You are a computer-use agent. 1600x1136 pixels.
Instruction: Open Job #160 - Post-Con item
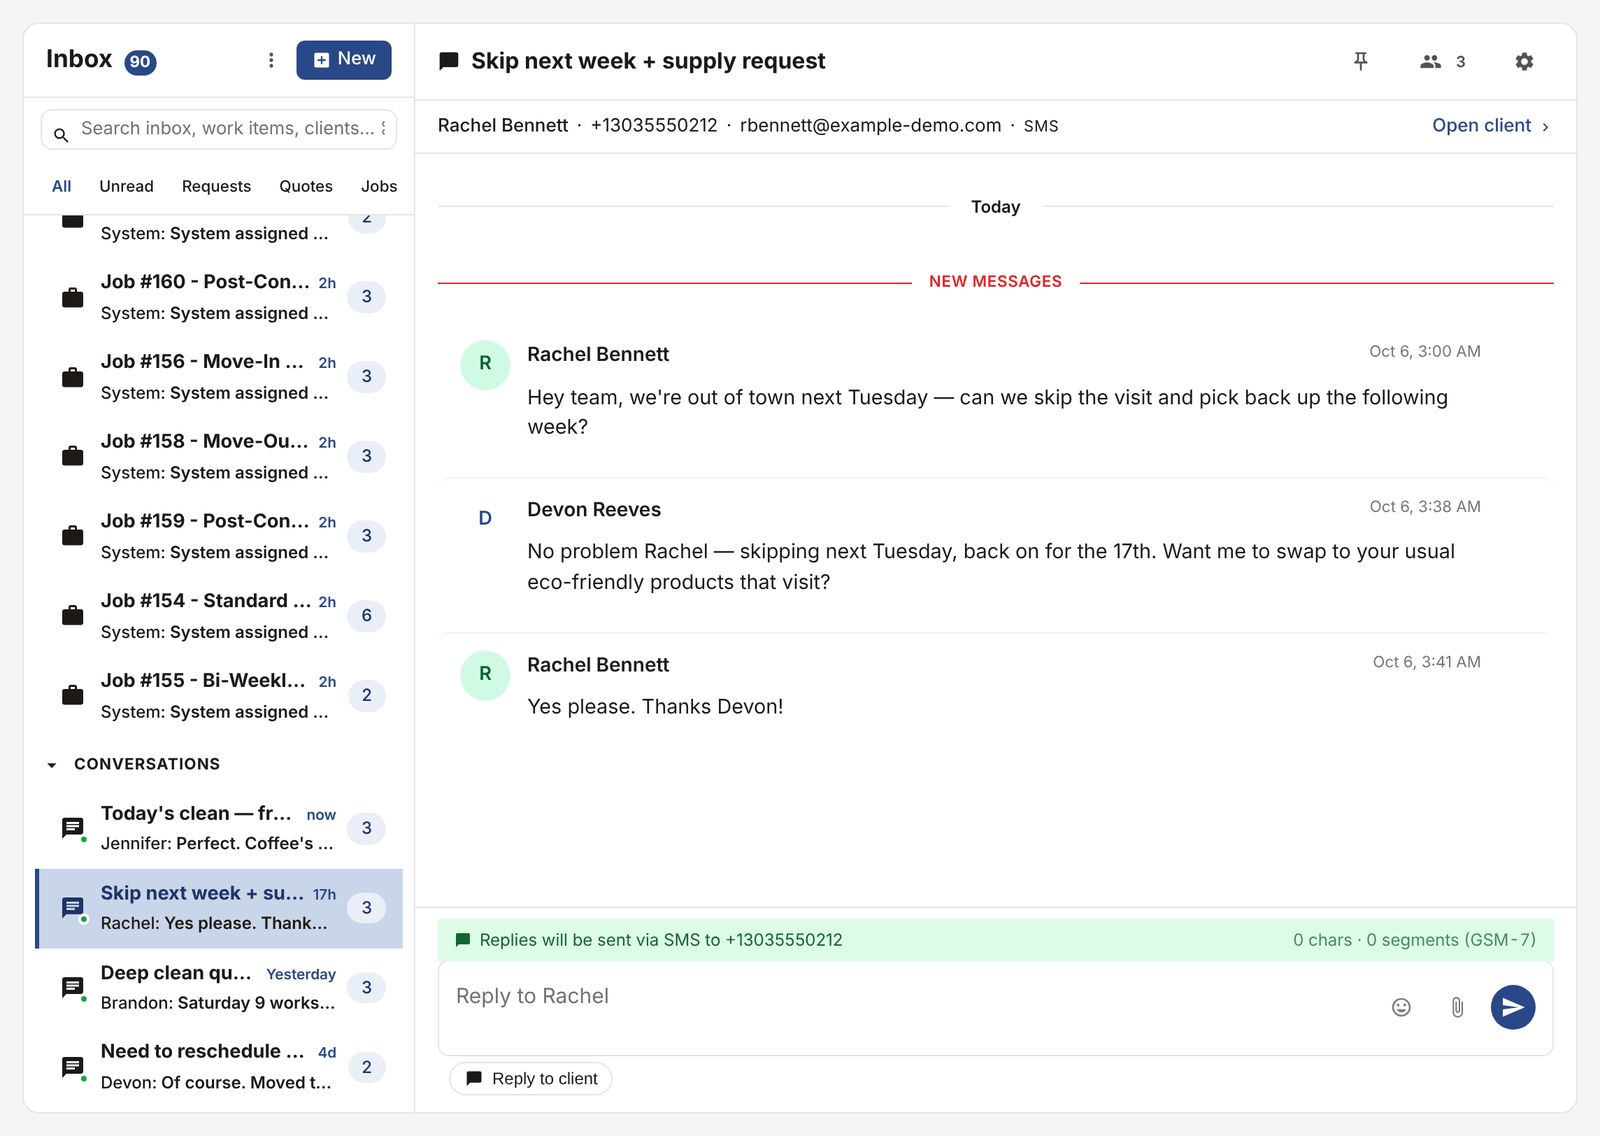(x=219, y=297)
